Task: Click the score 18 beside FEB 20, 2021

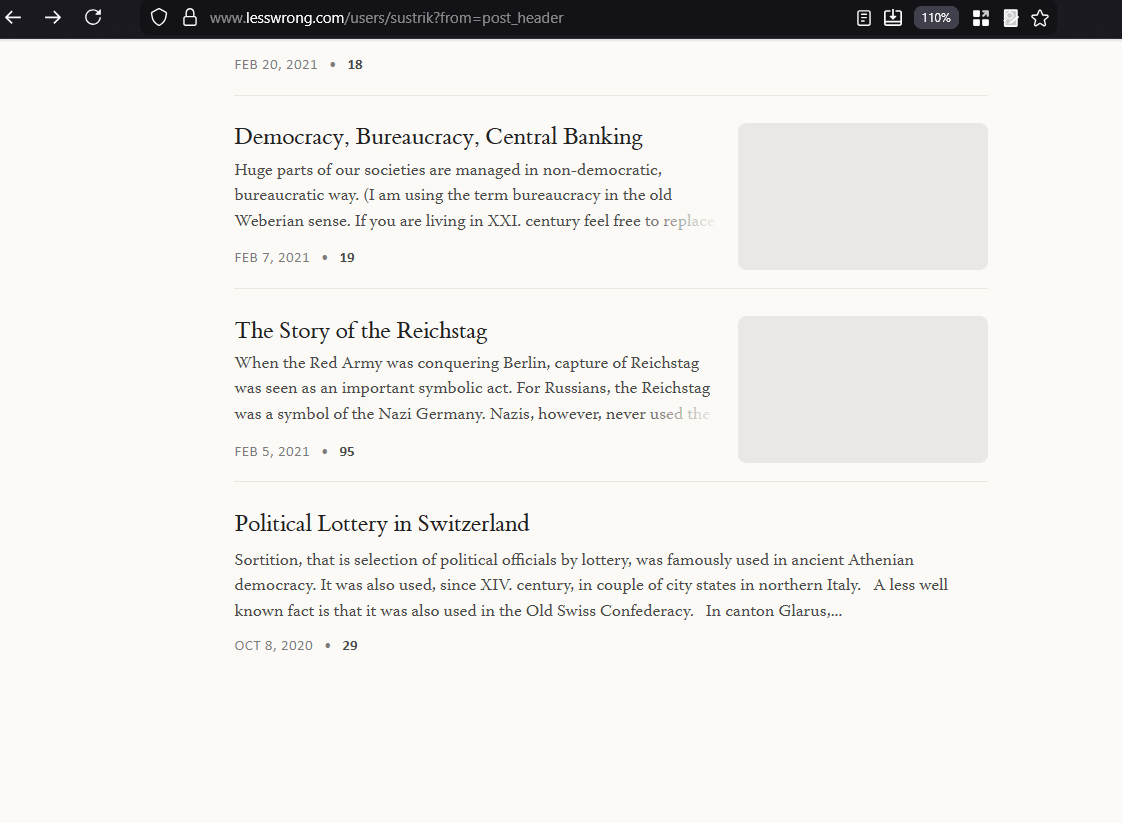Action: (x=355, y=64)
